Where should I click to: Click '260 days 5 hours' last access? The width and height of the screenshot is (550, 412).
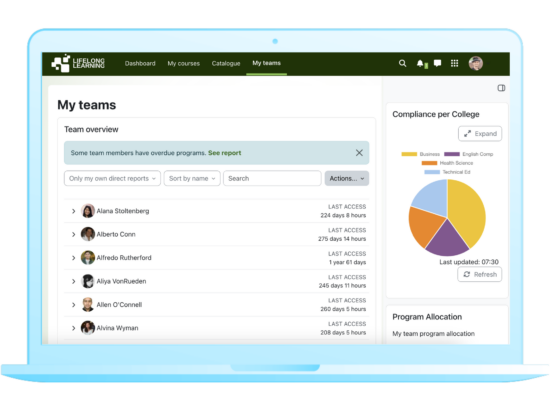click(343, 309)
